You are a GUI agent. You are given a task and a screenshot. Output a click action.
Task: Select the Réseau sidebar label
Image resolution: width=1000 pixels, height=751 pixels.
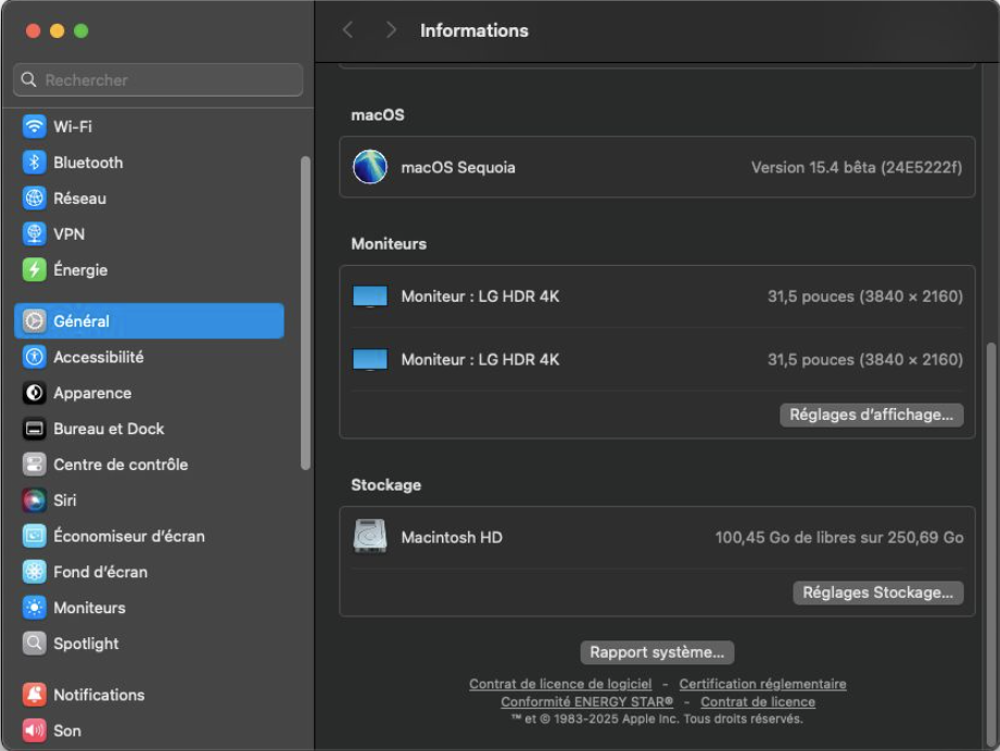80,198
